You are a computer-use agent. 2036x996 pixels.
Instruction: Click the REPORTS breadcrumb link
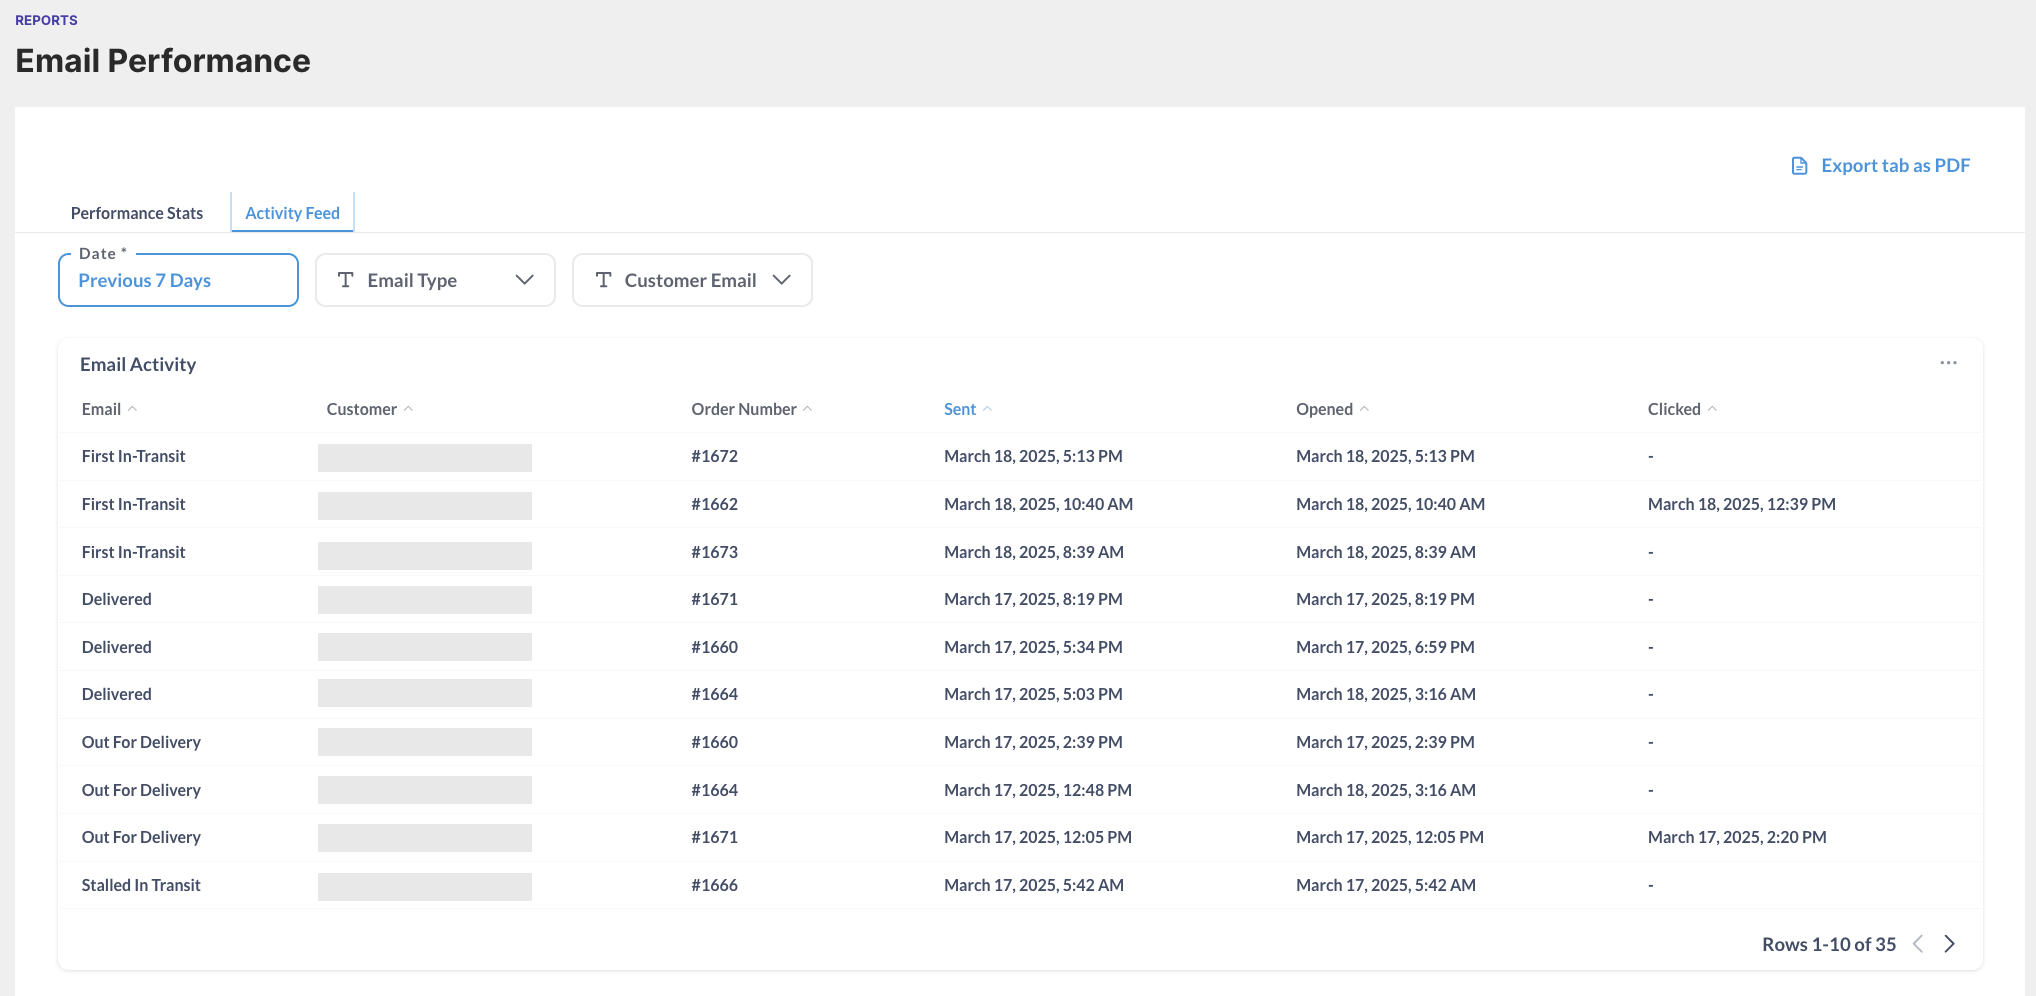pos(46,20)
